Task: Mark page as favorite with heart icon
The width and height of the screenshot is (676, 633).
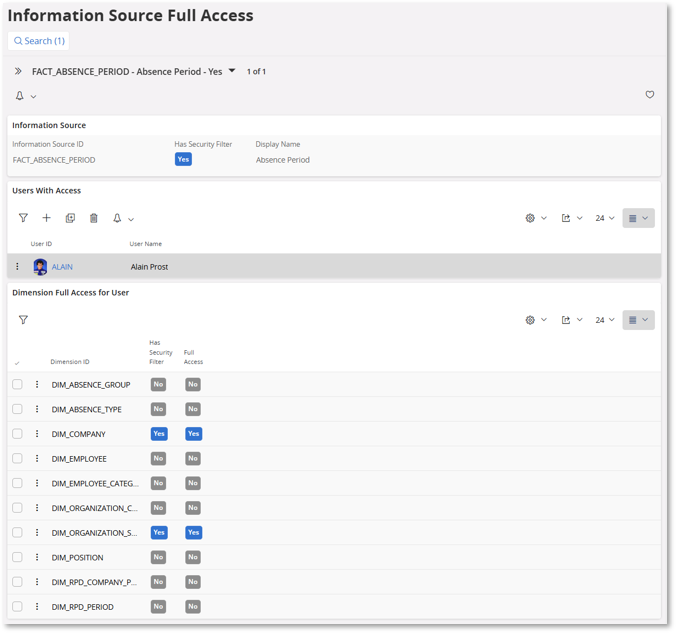Action: tap(650, 94)
